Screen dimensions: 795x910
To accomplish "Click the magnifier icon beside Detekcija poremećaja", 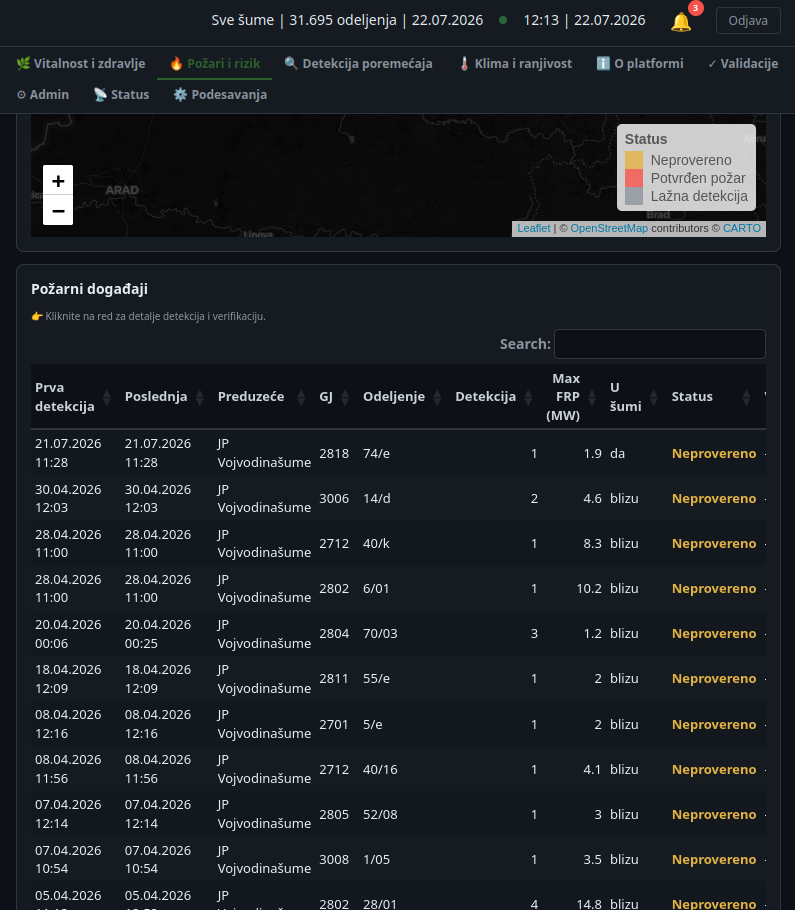I will pyautogui.click(x=291, y=63).
